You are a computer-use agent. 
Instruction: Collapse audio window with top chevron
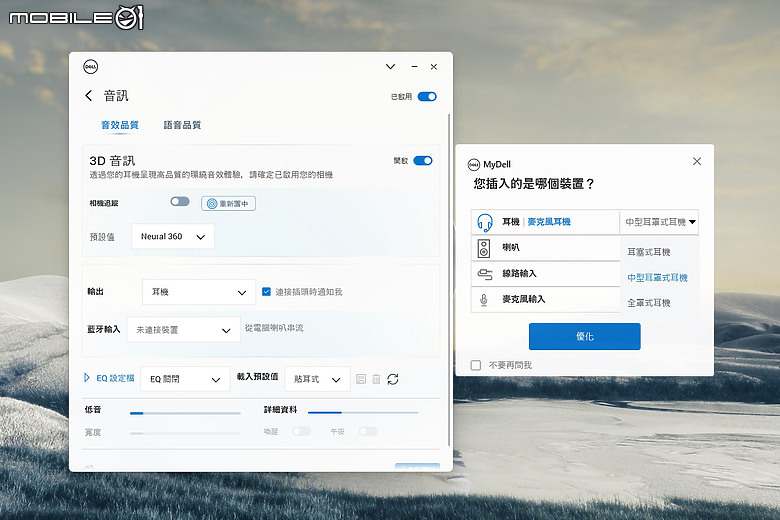(390, 66)
